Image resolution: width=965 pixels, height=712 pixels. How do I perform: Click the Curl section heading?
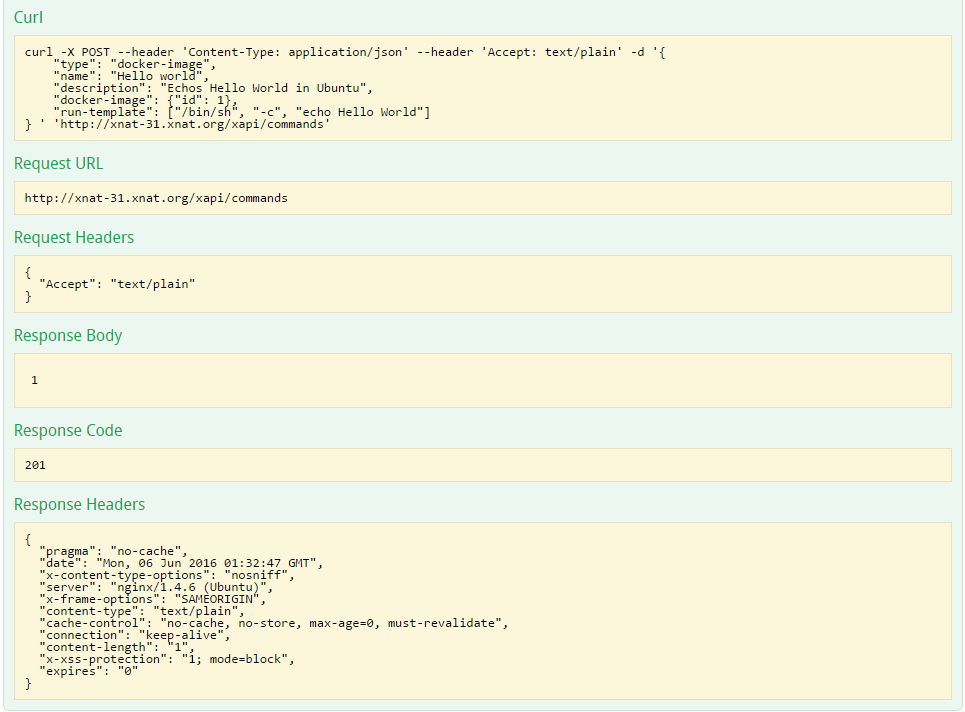[x=28, y=18]
